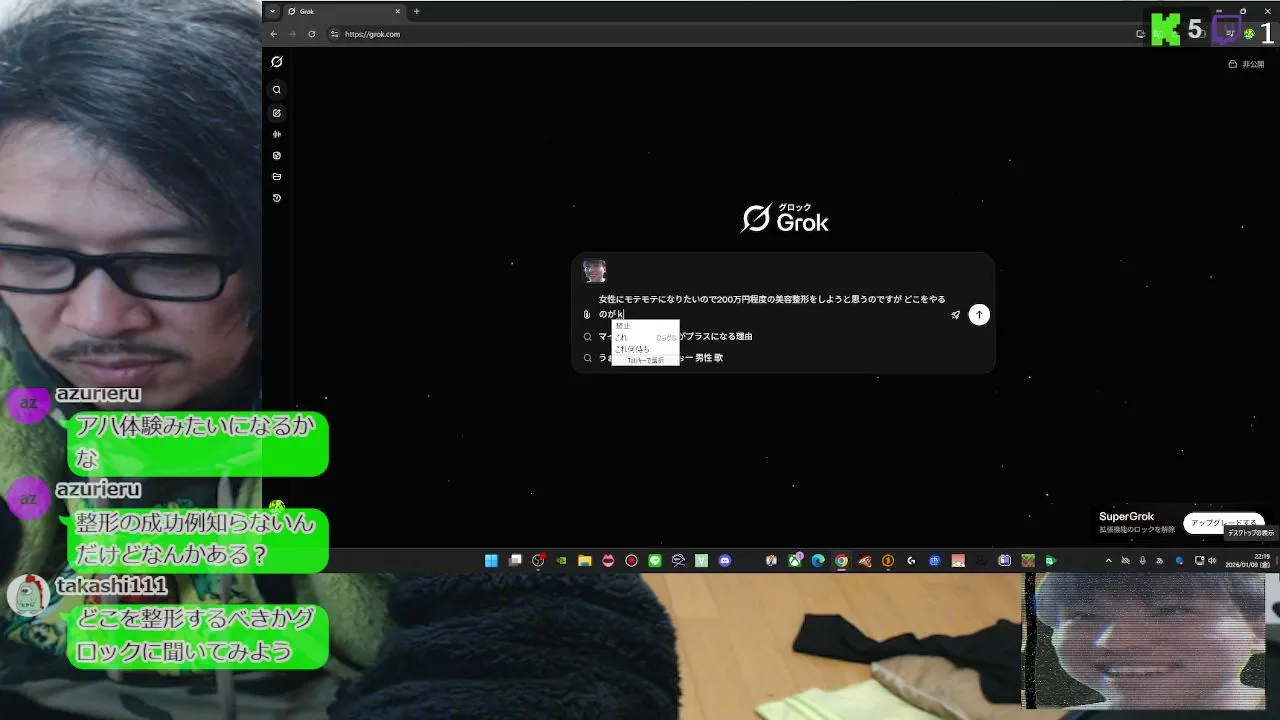1280x720 pixels.
Task: Focus the Grok prompt text field
Action: 772,306
